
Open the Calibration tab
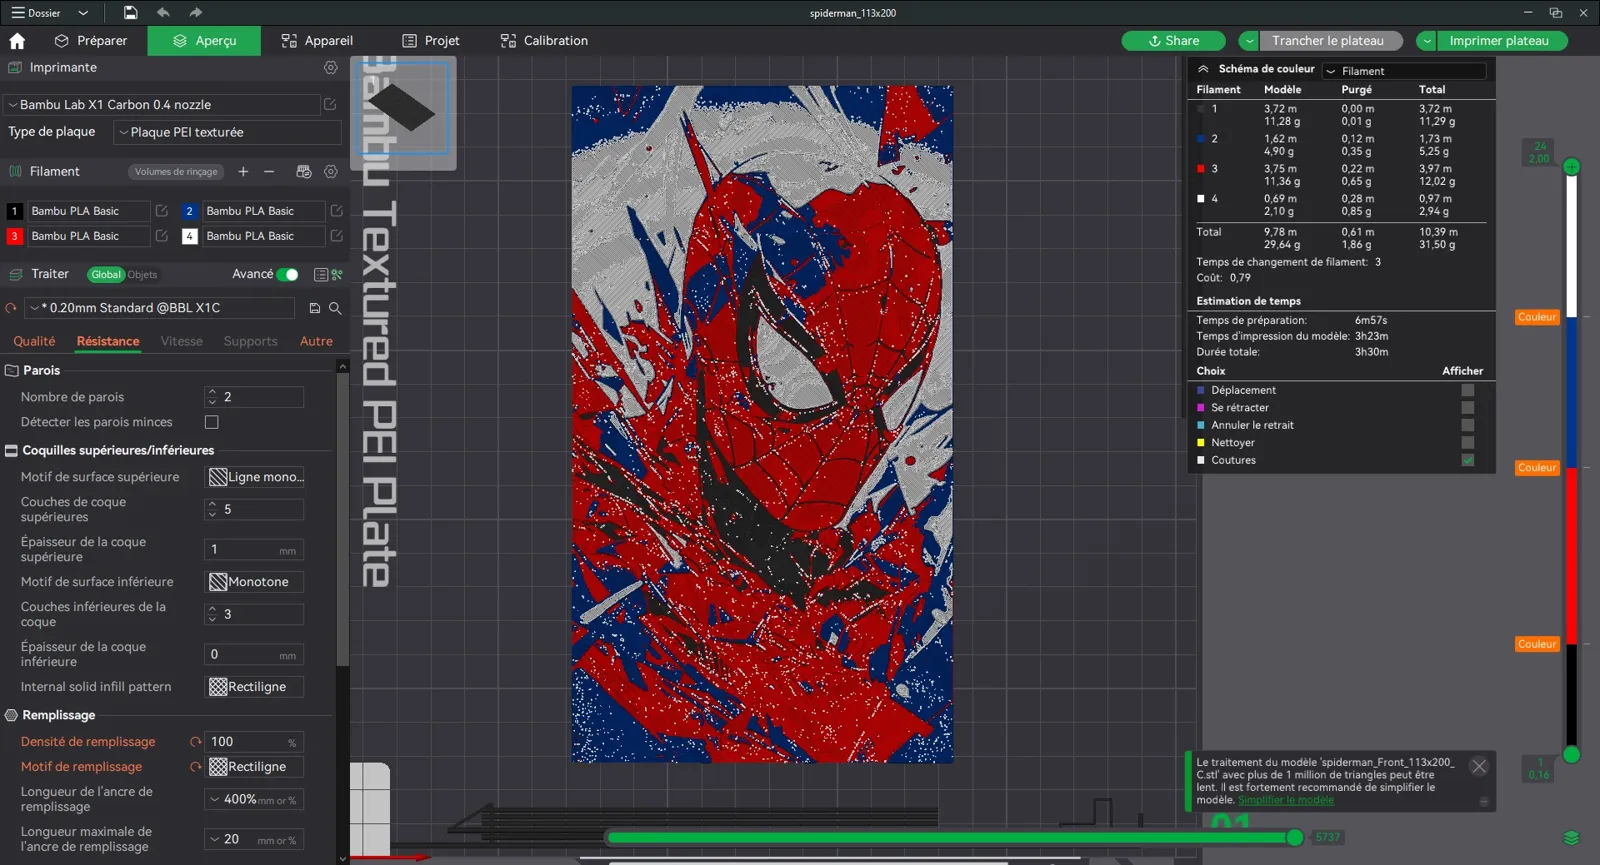coord(544,41)
